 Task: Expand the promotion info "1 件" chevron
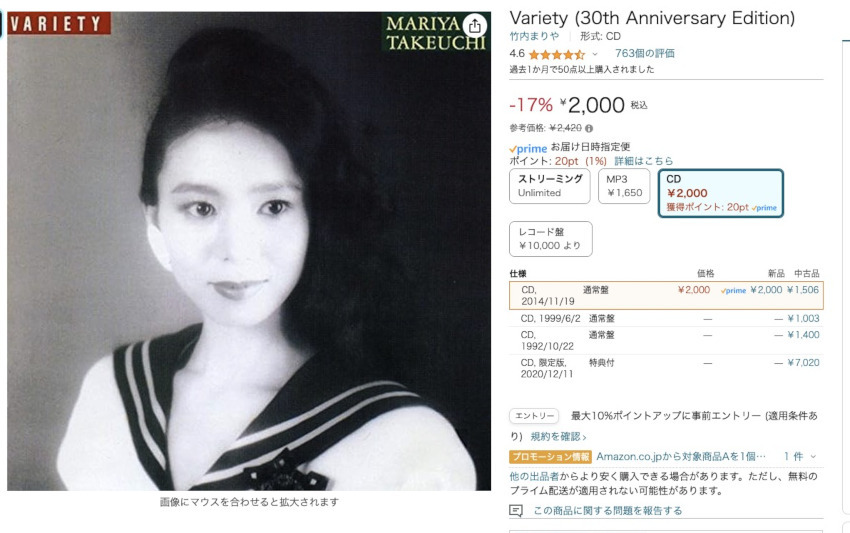point(813,457)
